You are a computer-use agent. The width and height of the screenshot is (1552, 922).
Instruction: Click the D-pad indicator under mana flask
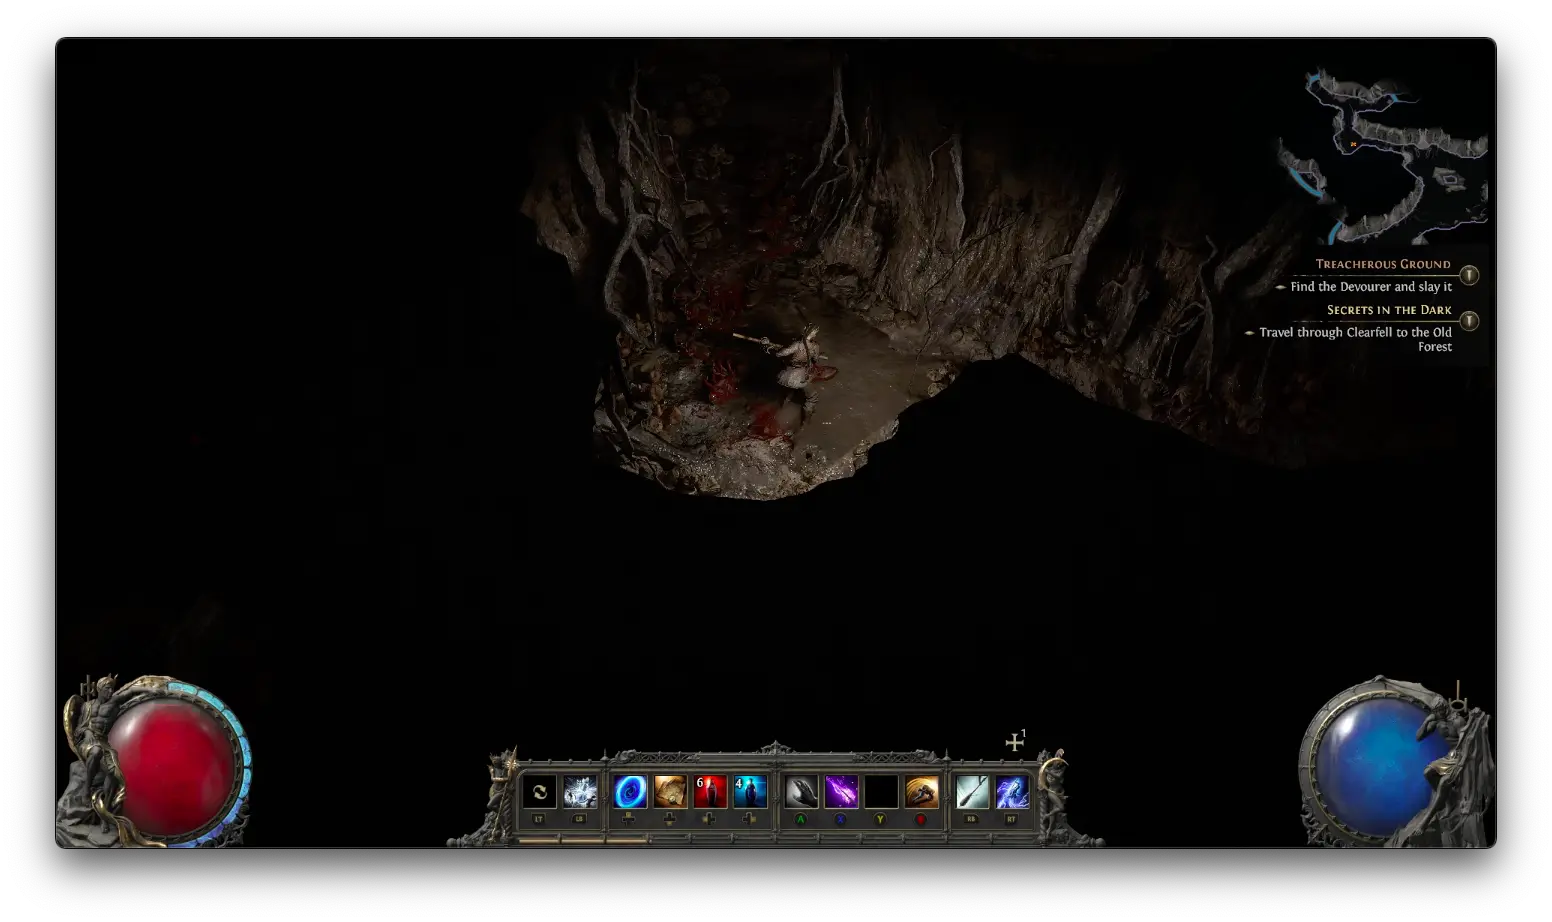[x=750, y=819]
